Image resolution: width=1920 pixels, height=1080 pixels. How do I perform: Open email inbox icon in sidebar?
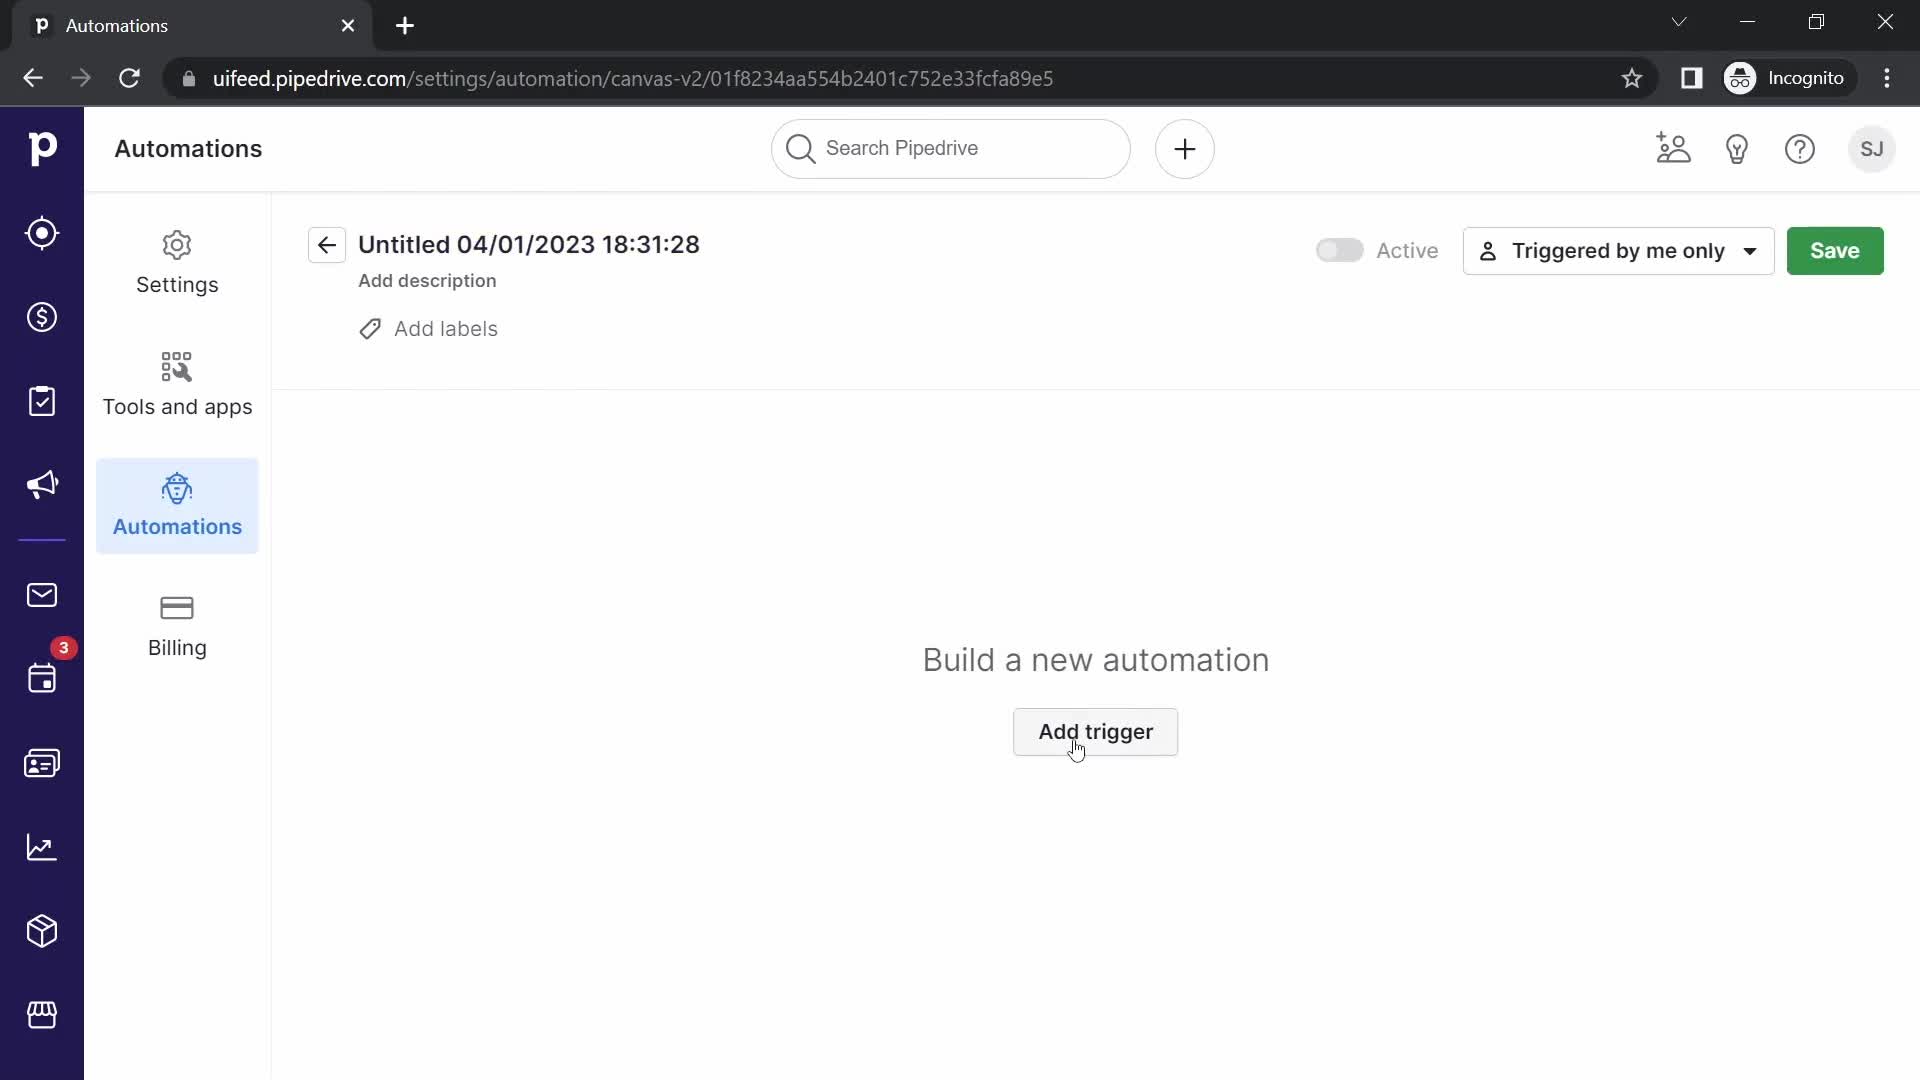(x=42, y=593)
